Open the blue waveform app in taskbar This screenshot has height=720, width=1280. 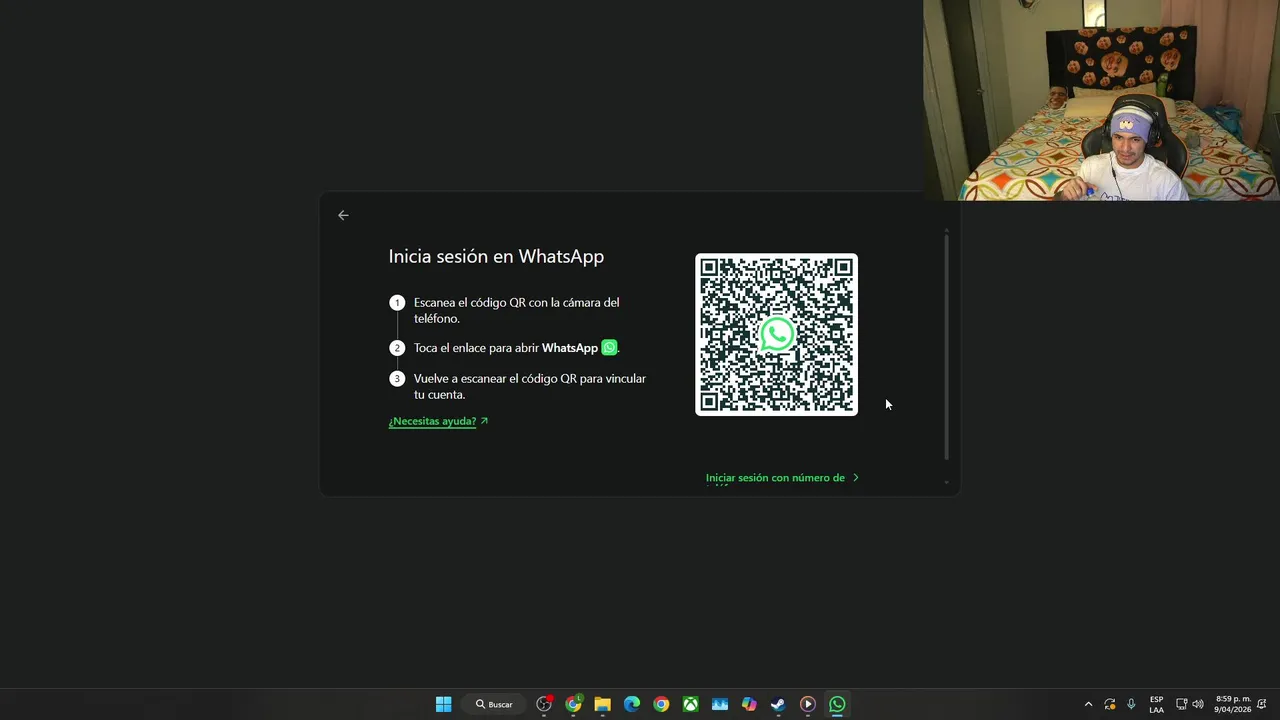pyautogui.click(x=720, y=704)
